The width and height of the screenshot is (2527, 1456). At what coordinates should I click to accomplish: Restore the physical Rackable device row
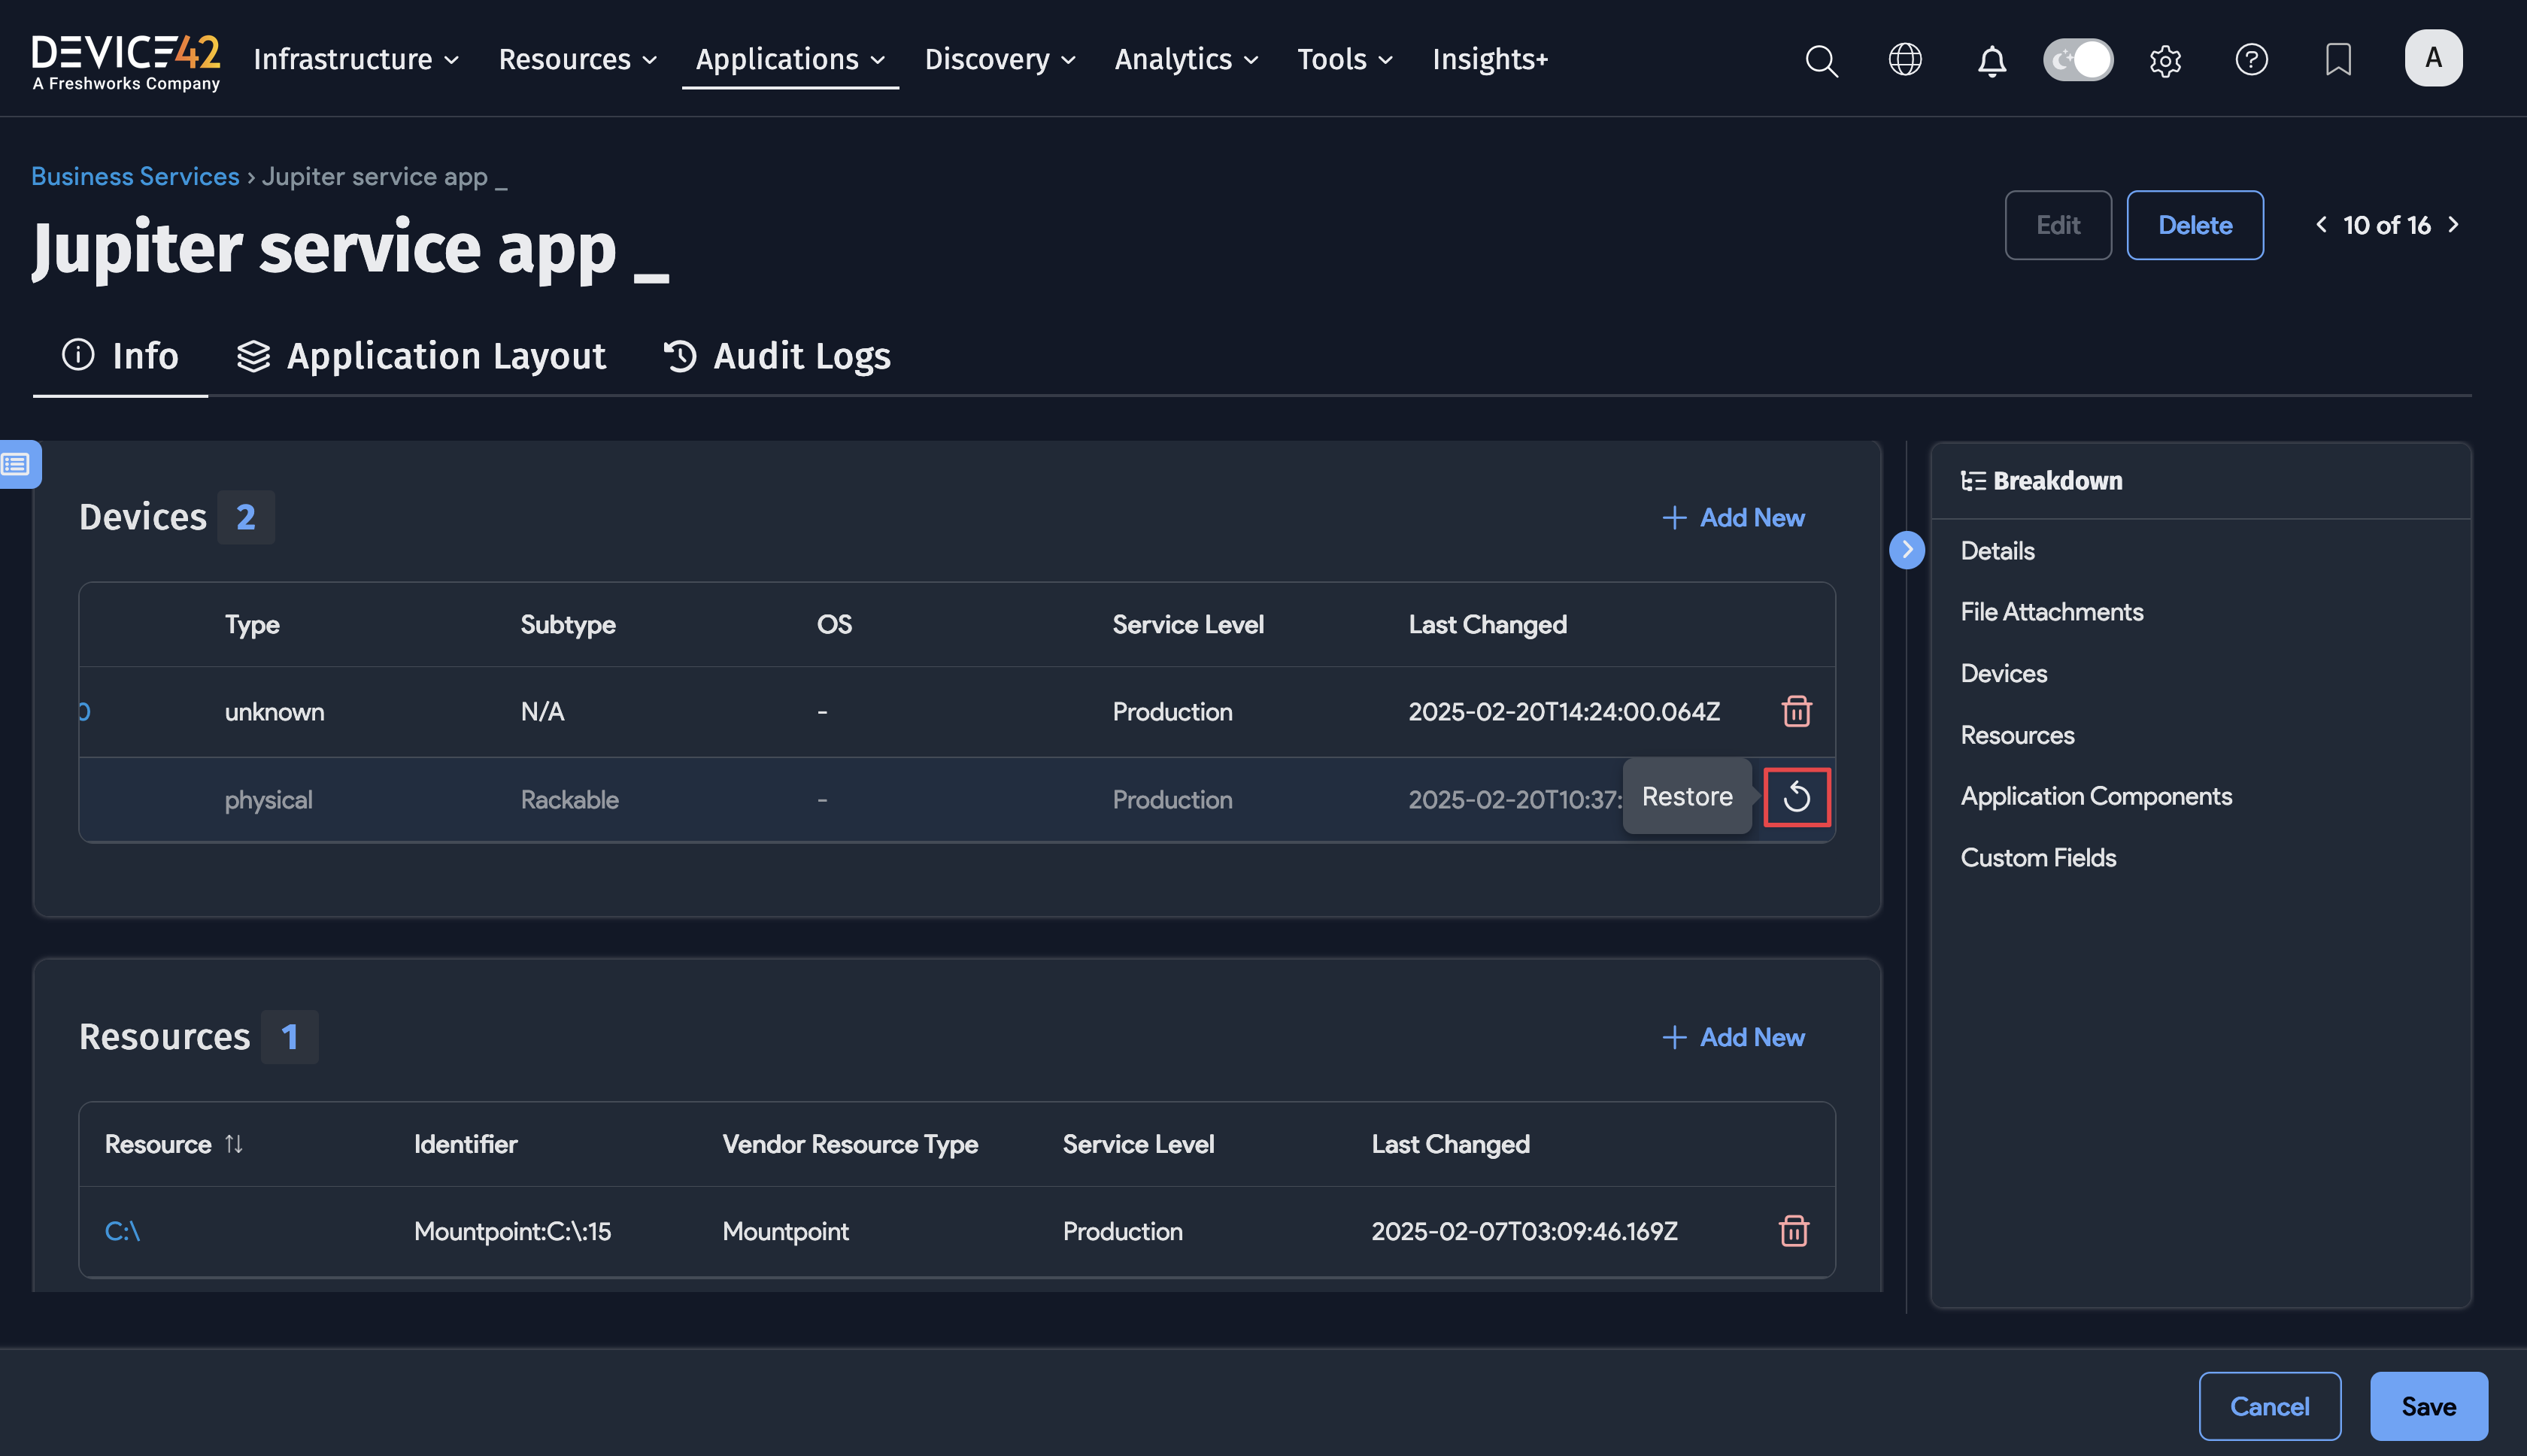point(1796,797)
